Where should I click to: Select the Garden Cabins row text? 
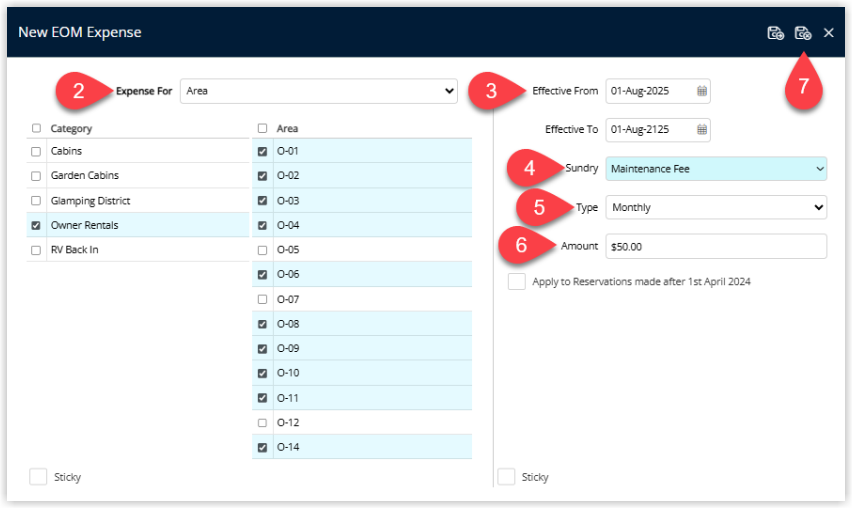click(x=85, y=175)
